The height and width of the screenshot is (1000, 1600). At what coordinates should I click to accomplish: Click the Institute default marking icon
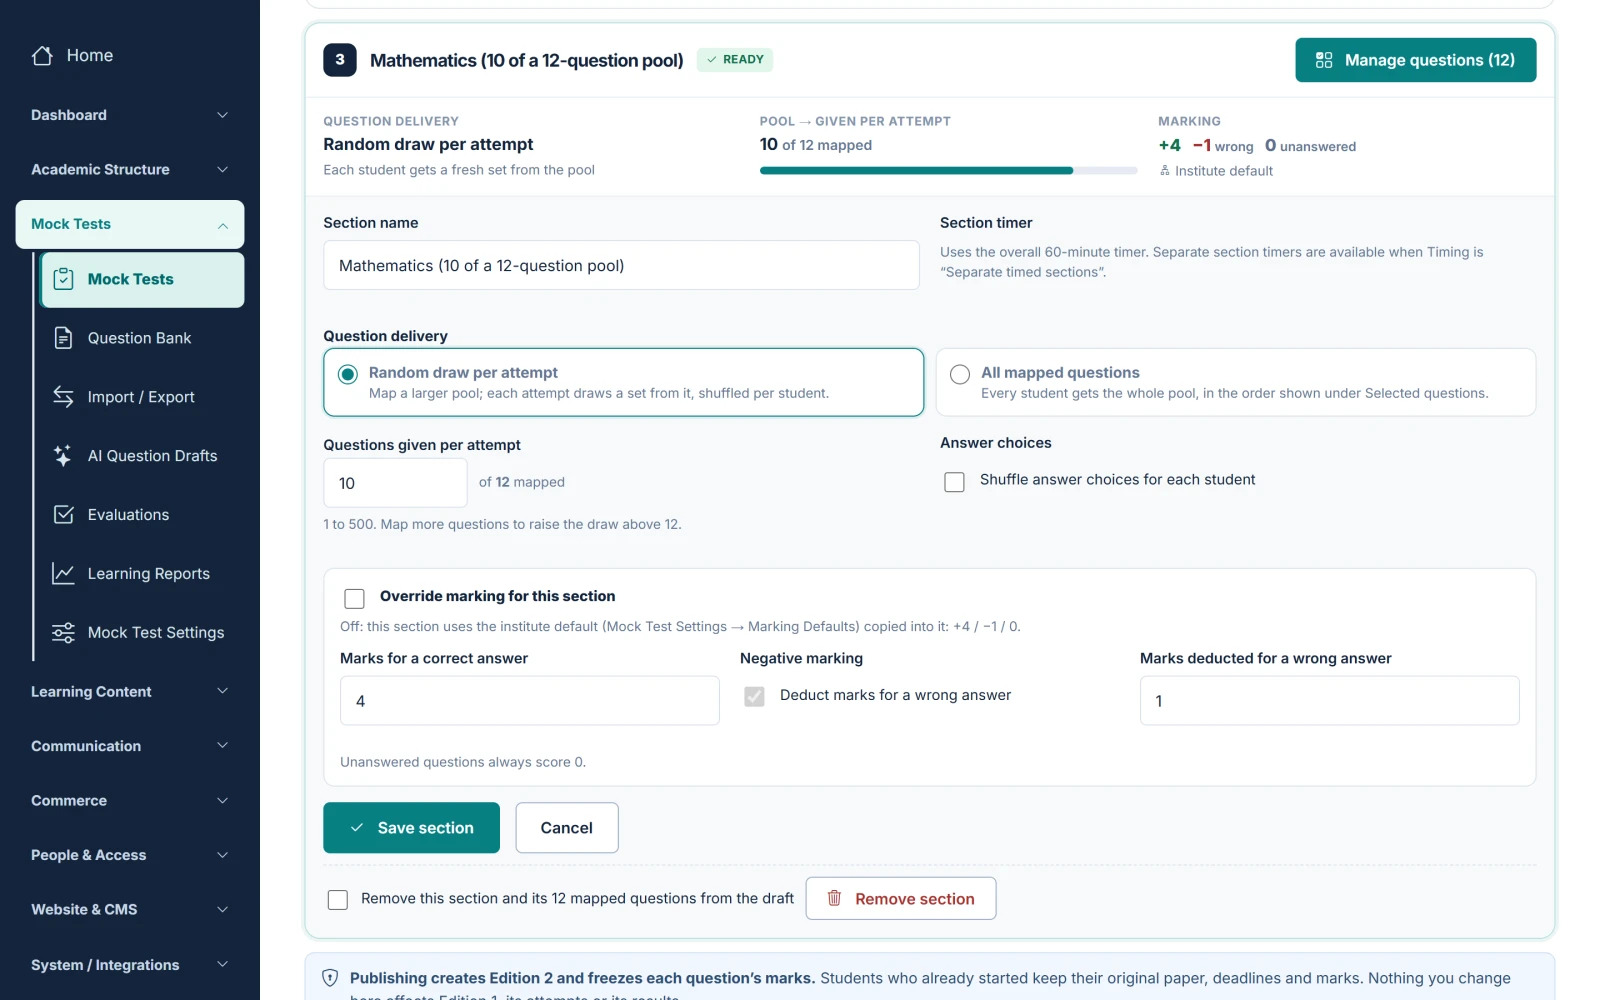tap(1165, 171)
